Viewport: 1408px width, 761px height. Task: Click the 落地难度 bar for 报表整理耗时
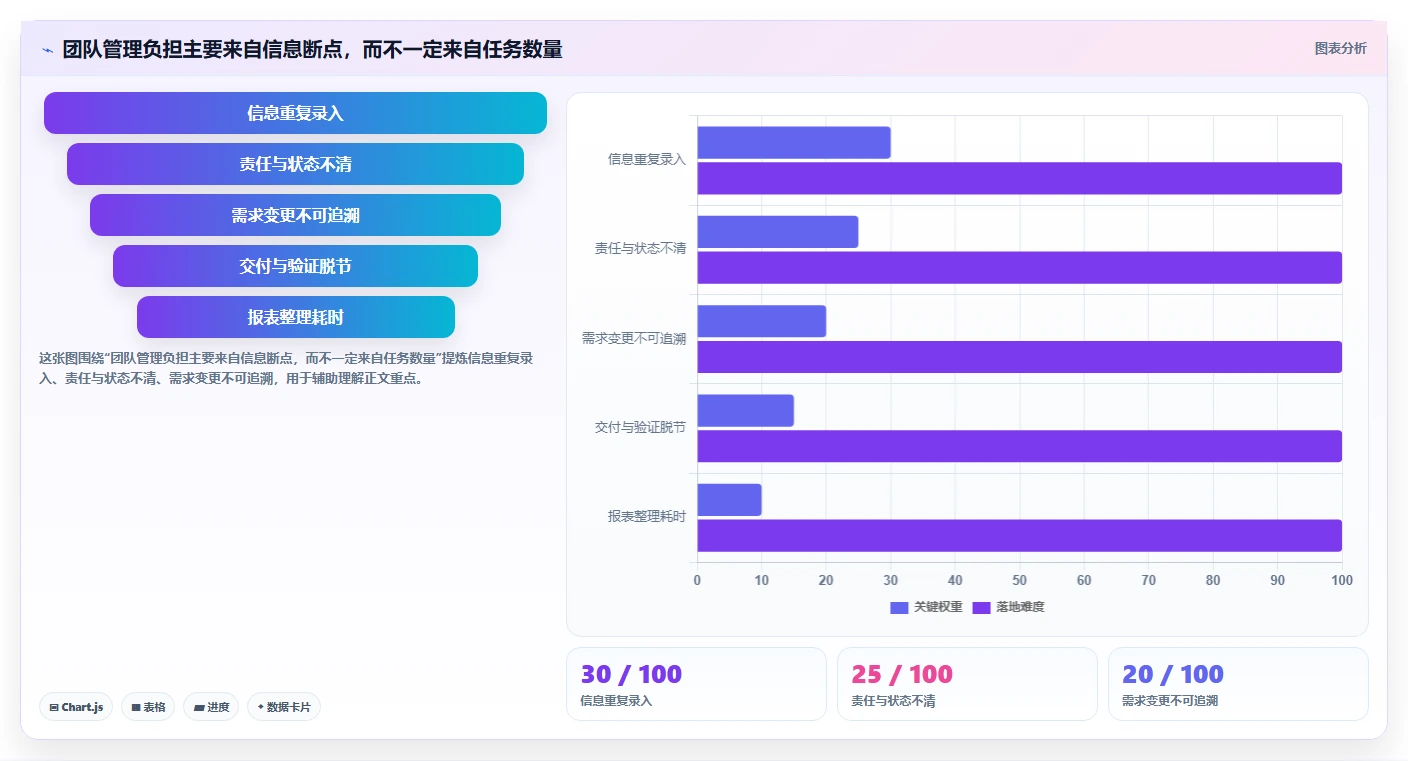pyautogui.click(x=1019, y=535)
